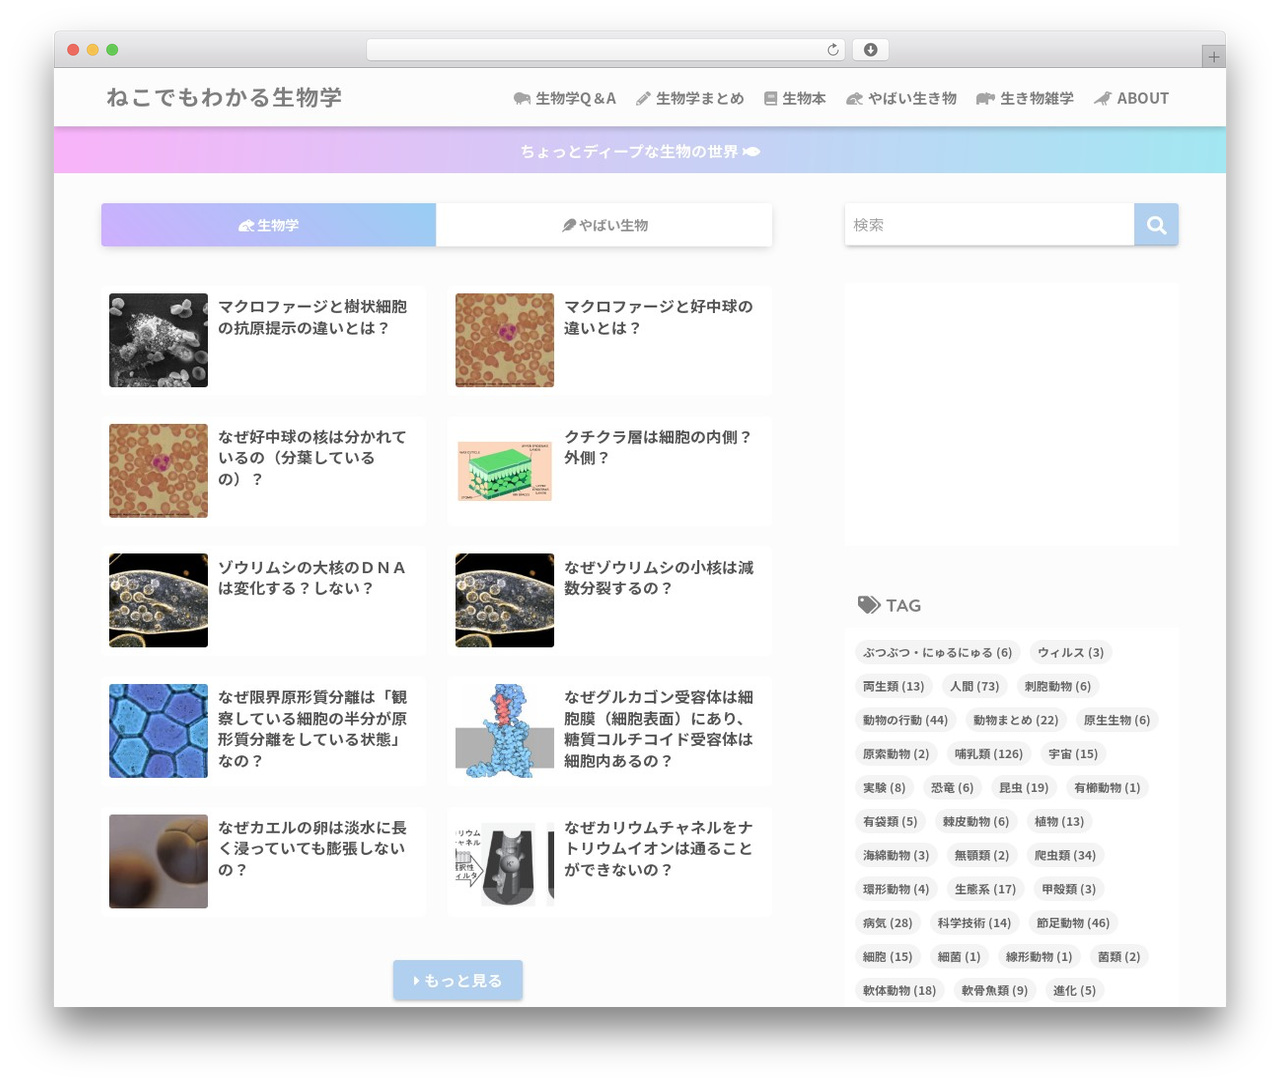Screen dimensions: 1280x1084
Task: Click the browser download icon
Action: coord(870,50)
